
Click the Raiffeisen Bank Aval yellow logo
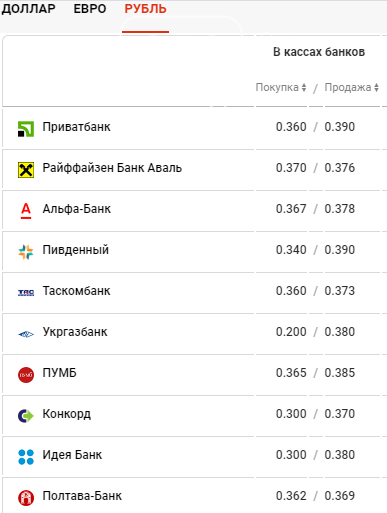click(26, 170)
